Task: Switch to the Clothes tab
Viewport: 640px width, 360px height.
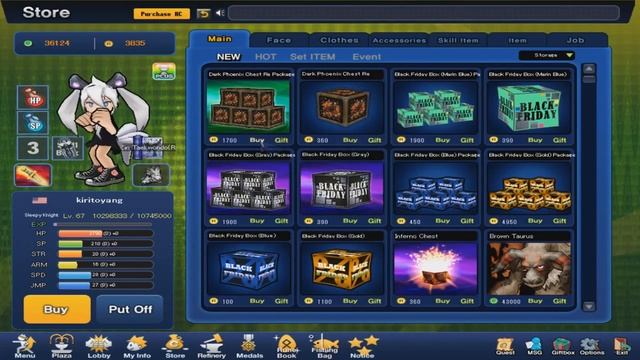Action: click(339, 40)
